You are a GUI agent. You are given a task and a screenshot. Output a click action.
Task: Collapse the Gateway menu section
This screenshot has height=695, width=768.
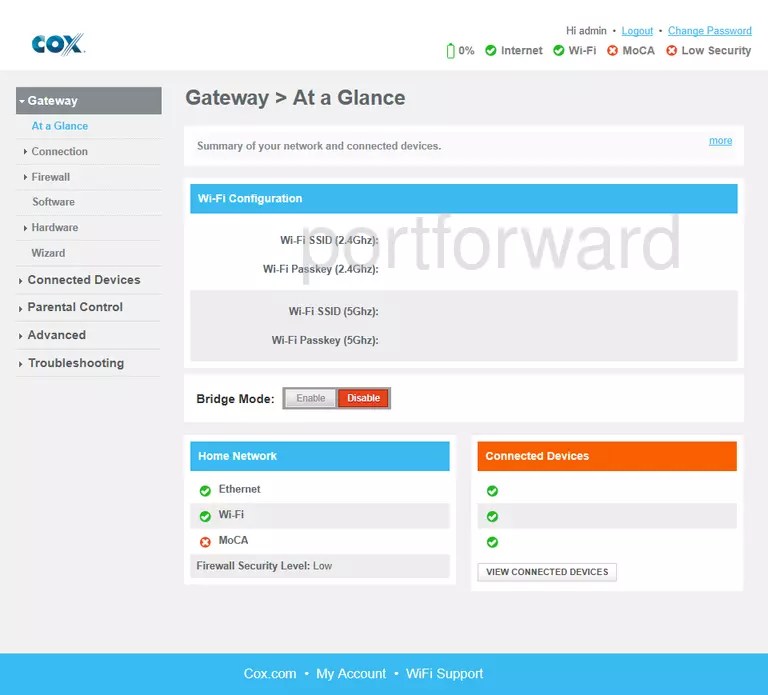point(22,101)
